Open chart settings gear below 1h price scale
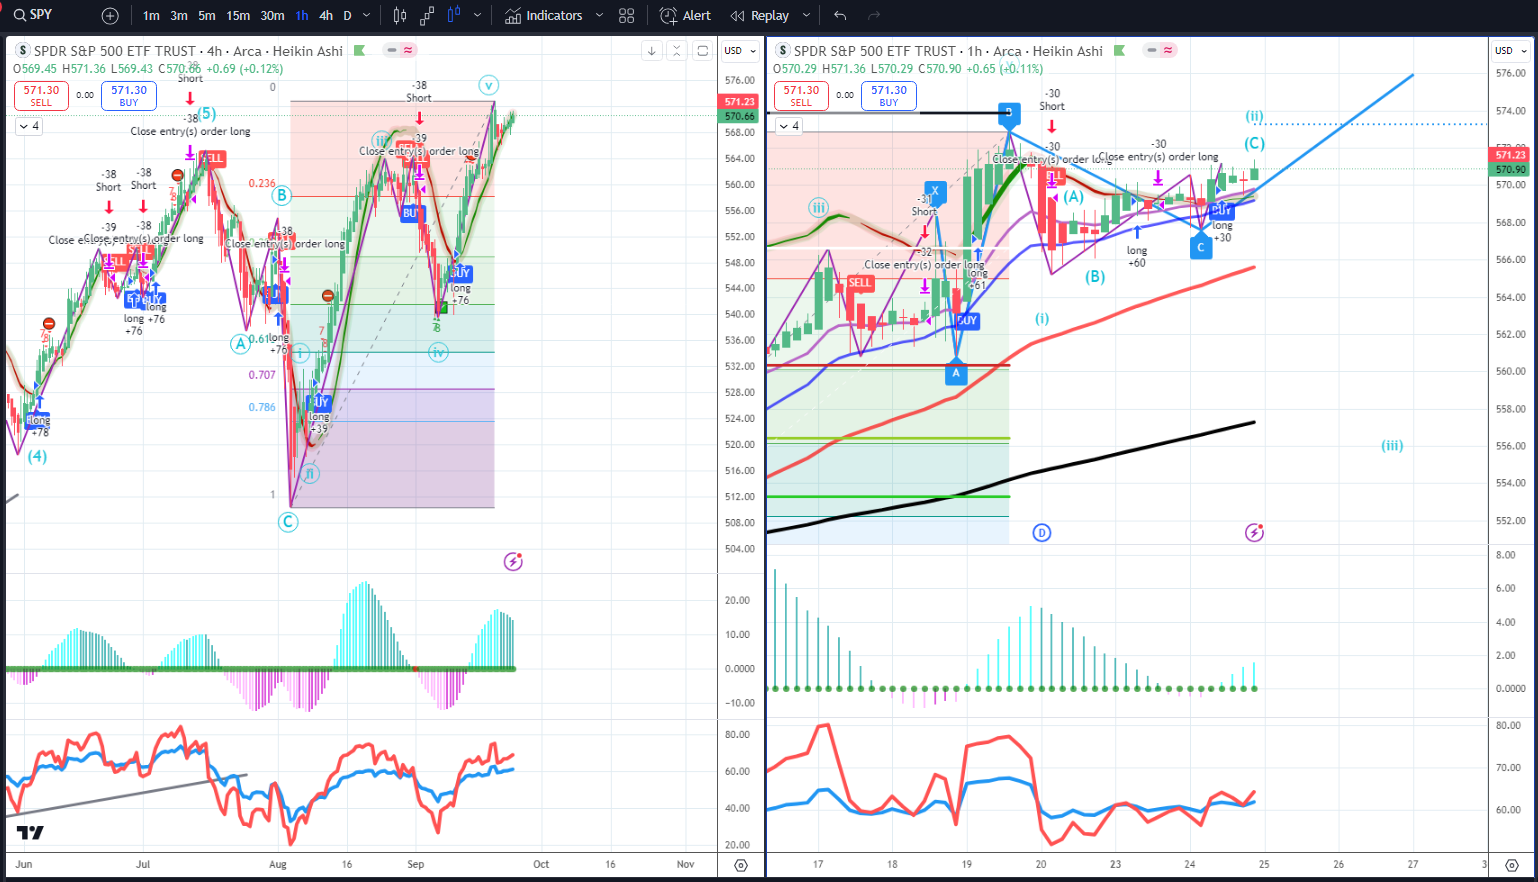The width and height of the screenshot is (1538, 882). click(x=1513, y=865)
